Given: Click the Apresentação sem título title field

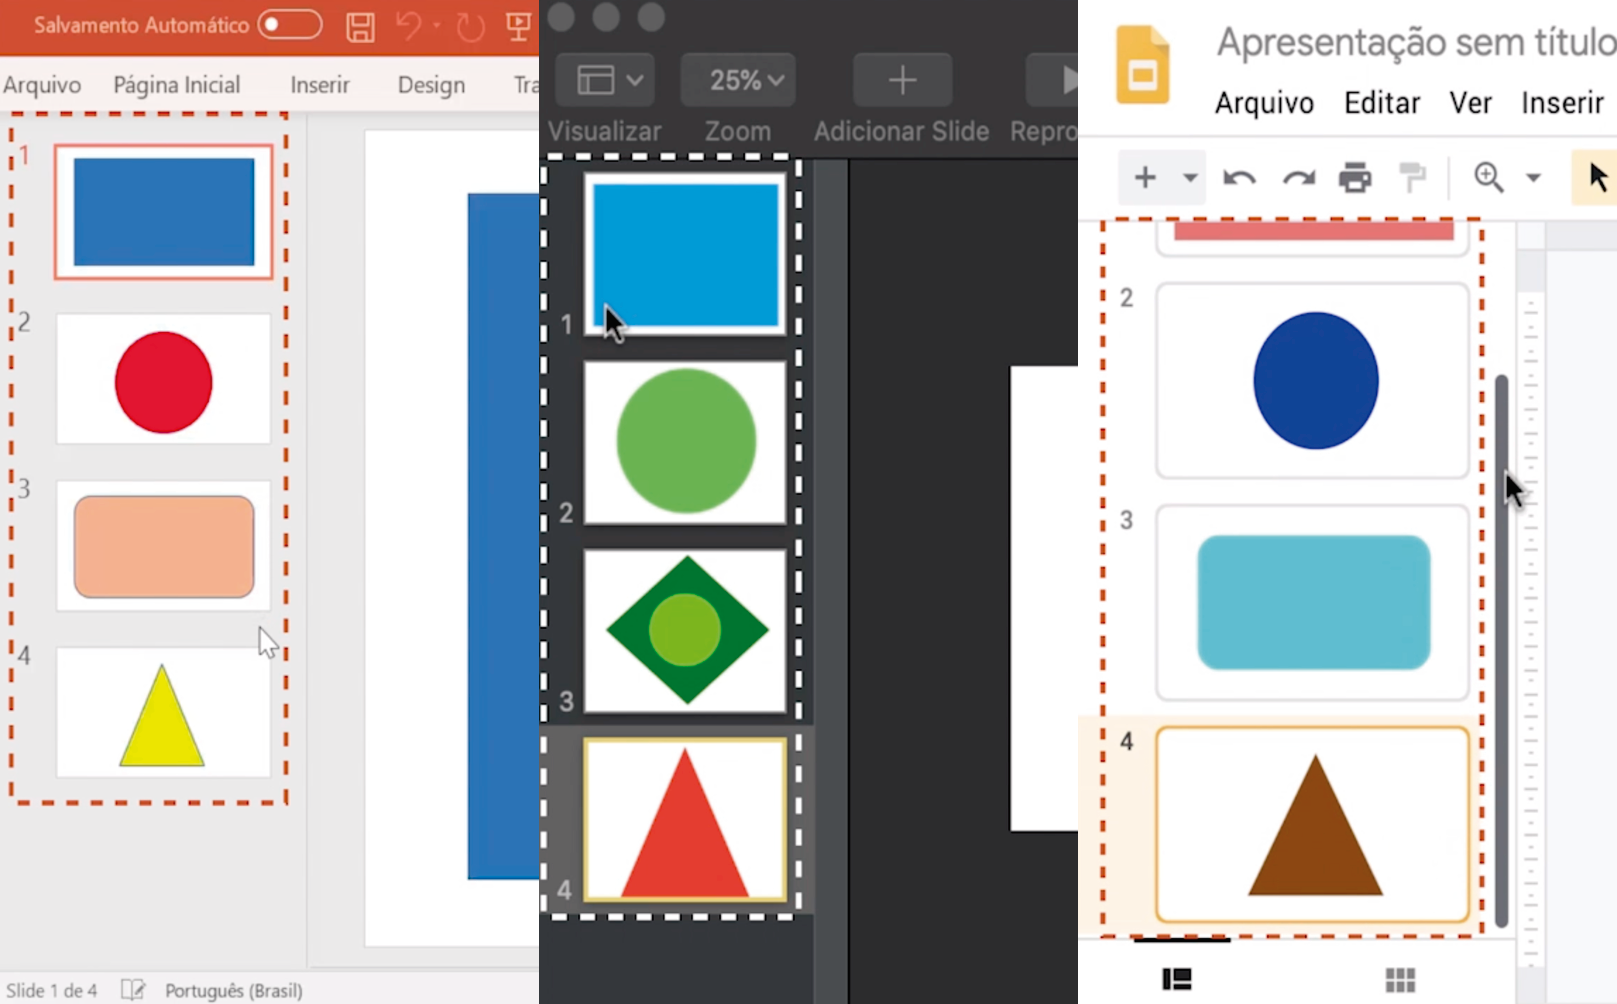Looking at the screenshot, I should [x=1415, y=42].
